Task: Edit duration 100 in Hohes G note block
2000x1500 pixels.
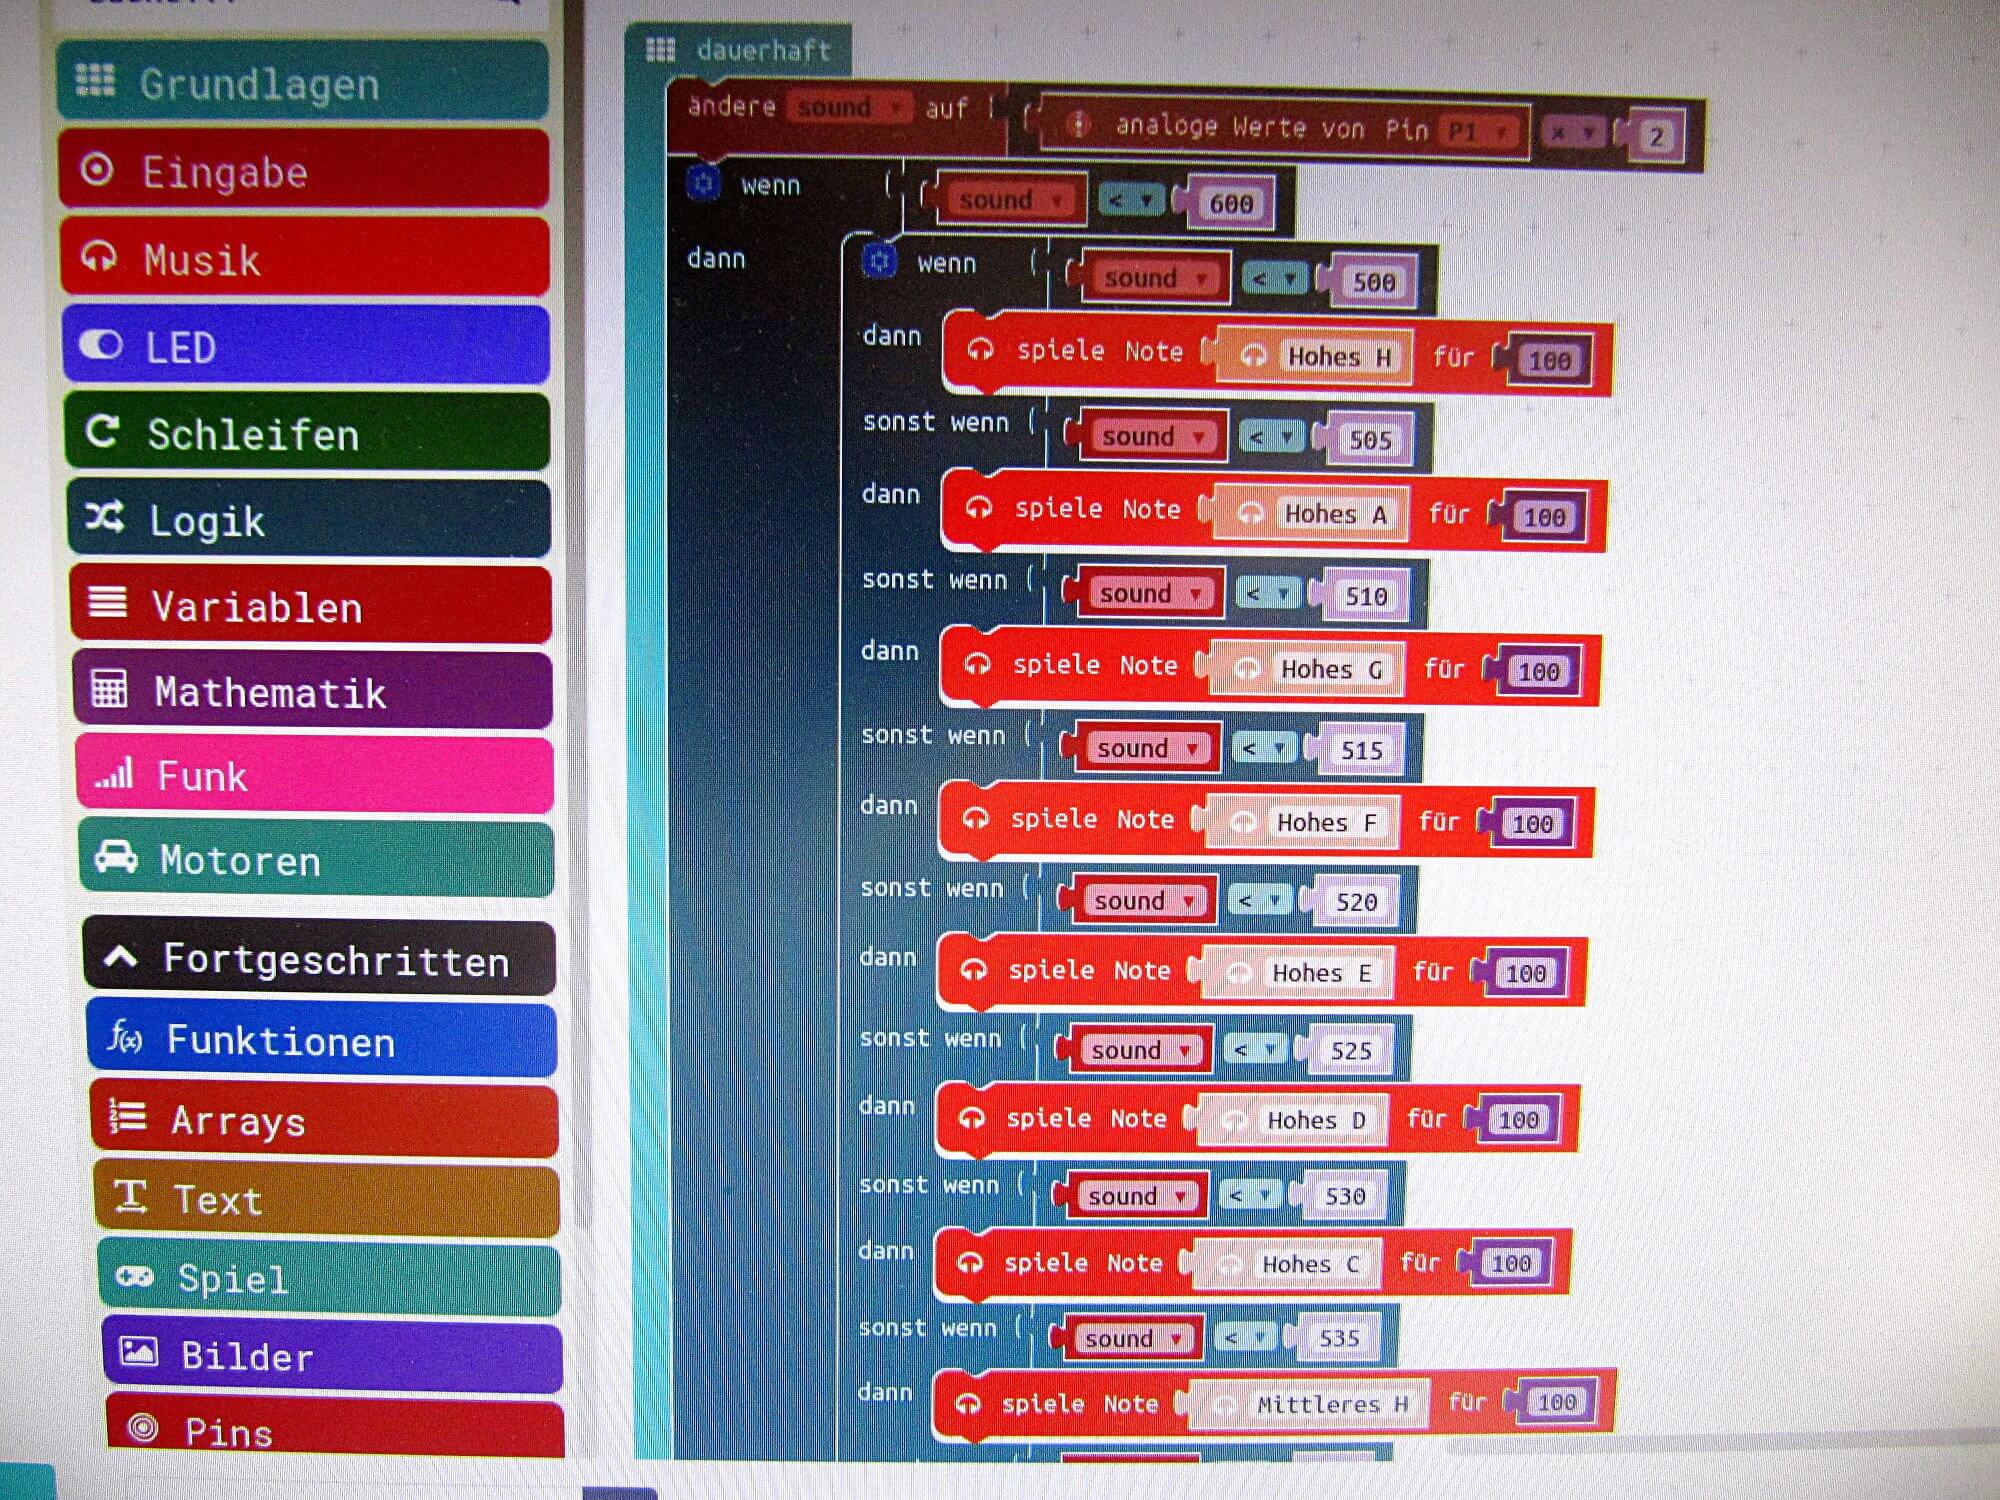Action: 1538,671
